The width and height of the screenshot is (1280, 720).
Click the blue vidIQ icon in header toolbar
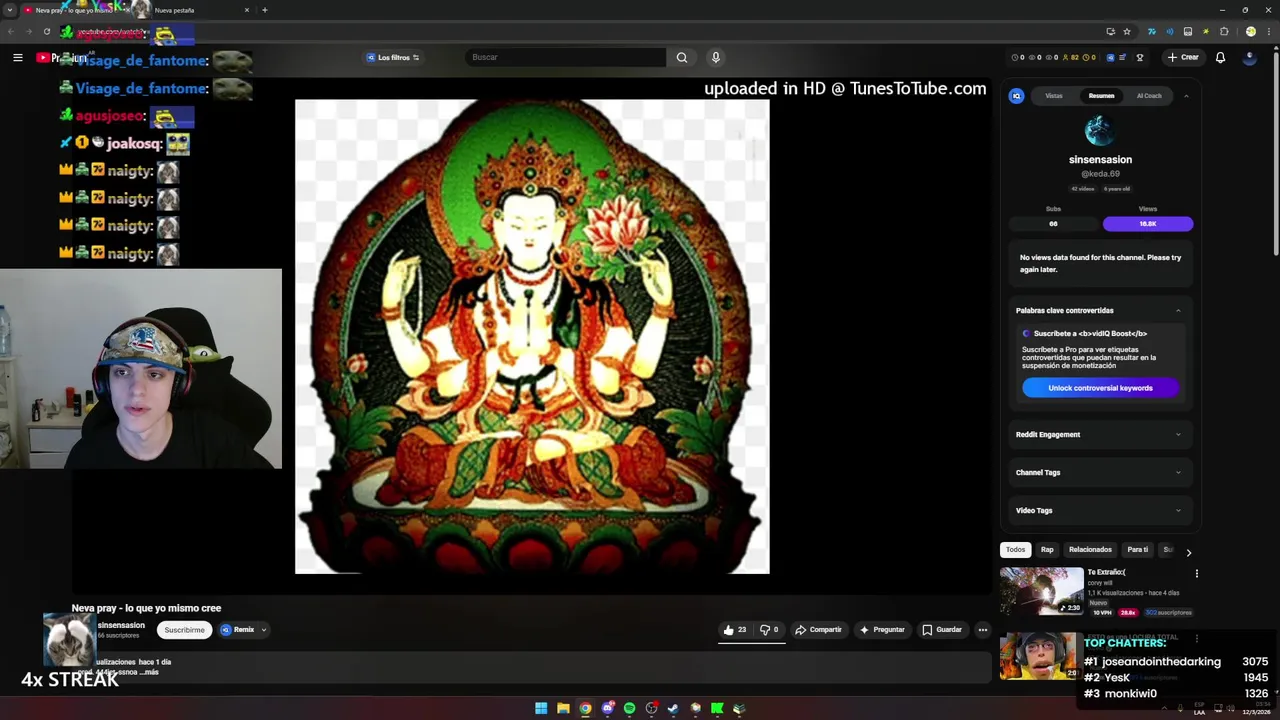click(x=1110, y=57)
